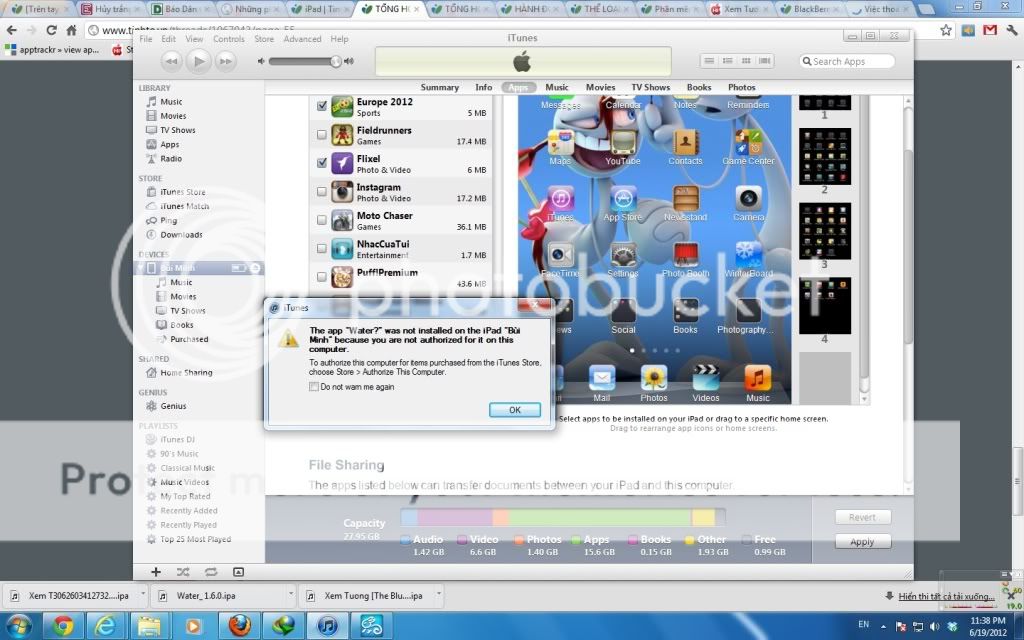Switch to the Photos device tab
Image resolution: width=1024 pixels, height=640 pixels.
click(741, 88)
